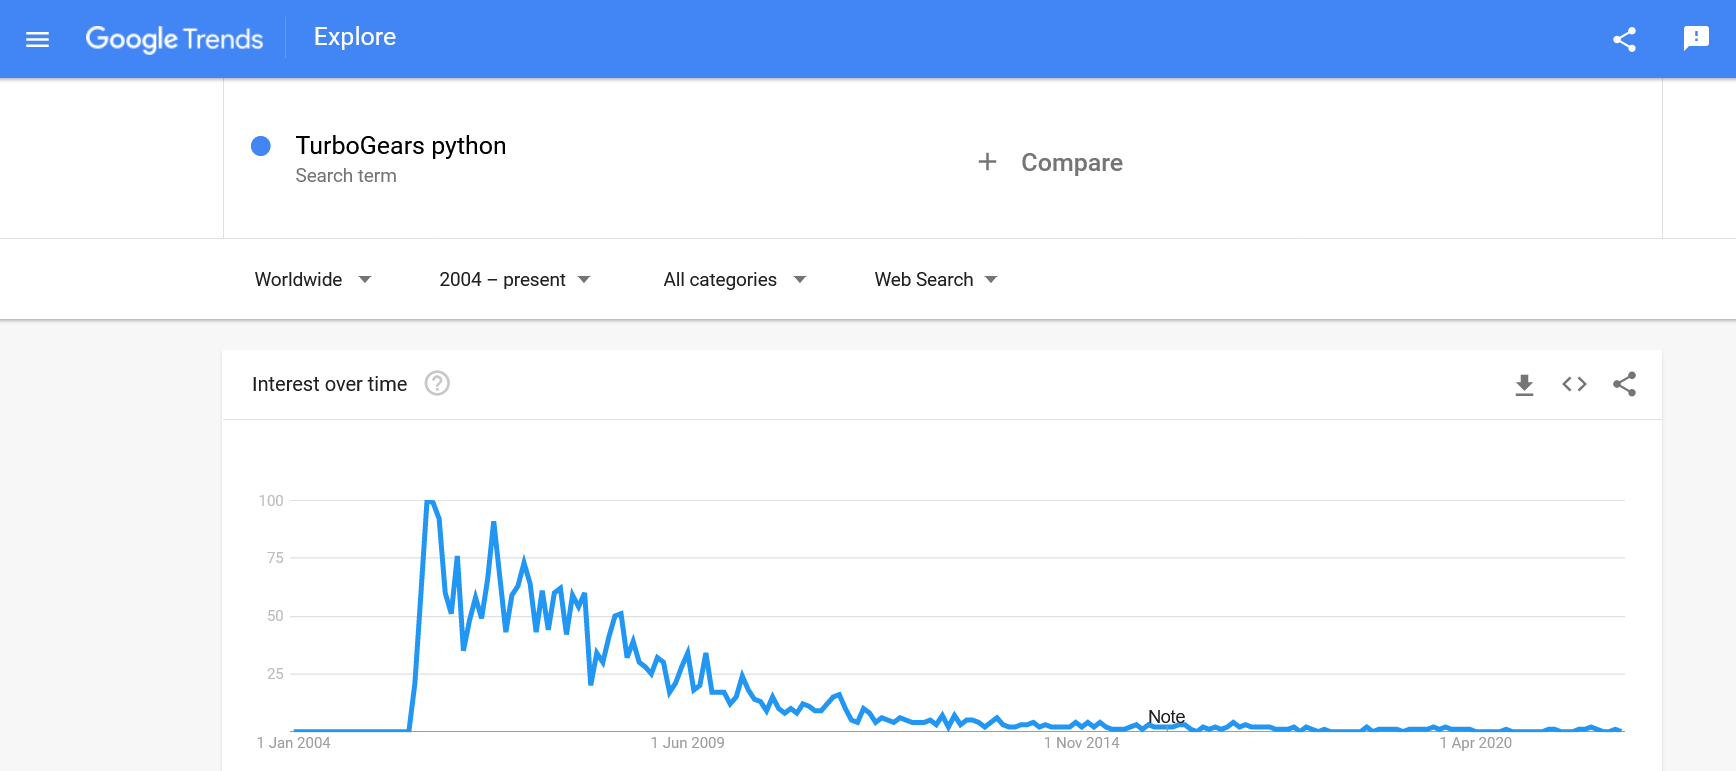Open the hamburger main menu
Screen dimensions: 1736x771
pyautogui.click(x=37, y=39)
